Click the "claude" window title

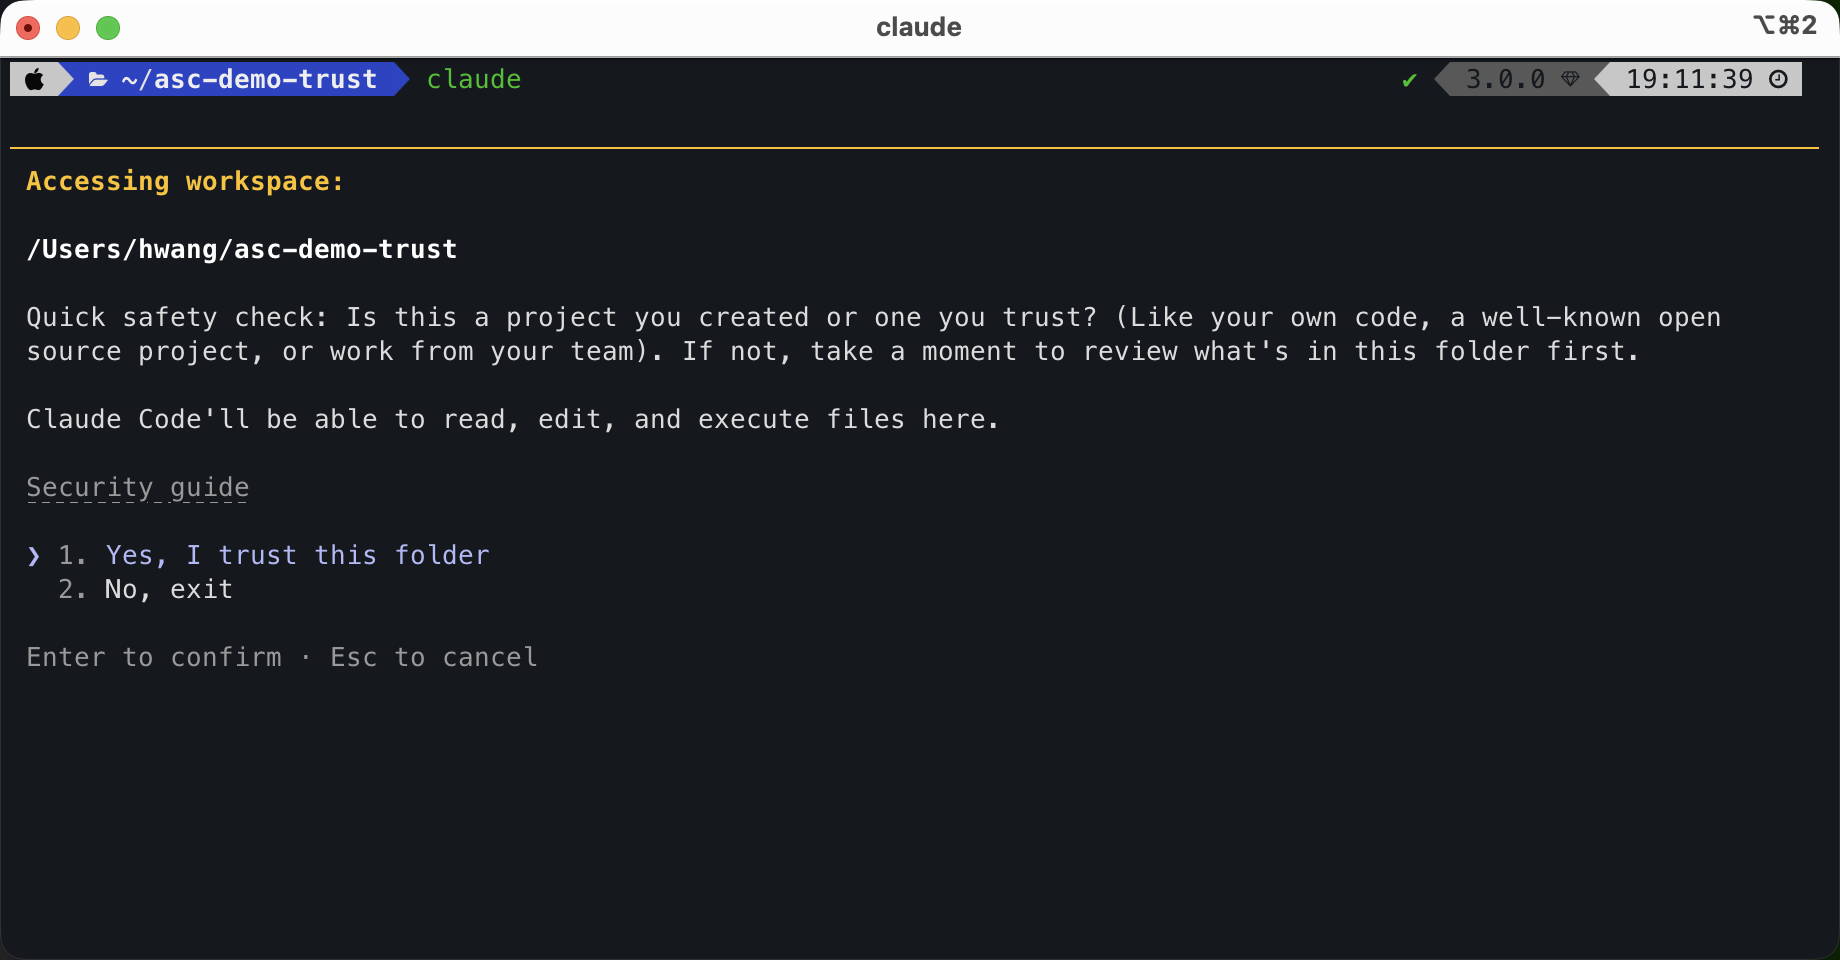919,27
